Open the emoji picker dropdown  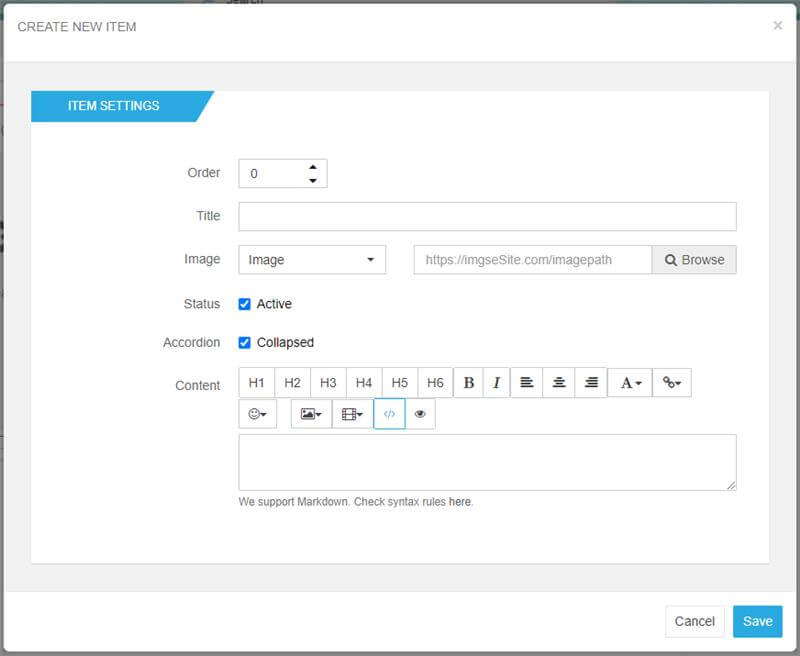point(258,414)
